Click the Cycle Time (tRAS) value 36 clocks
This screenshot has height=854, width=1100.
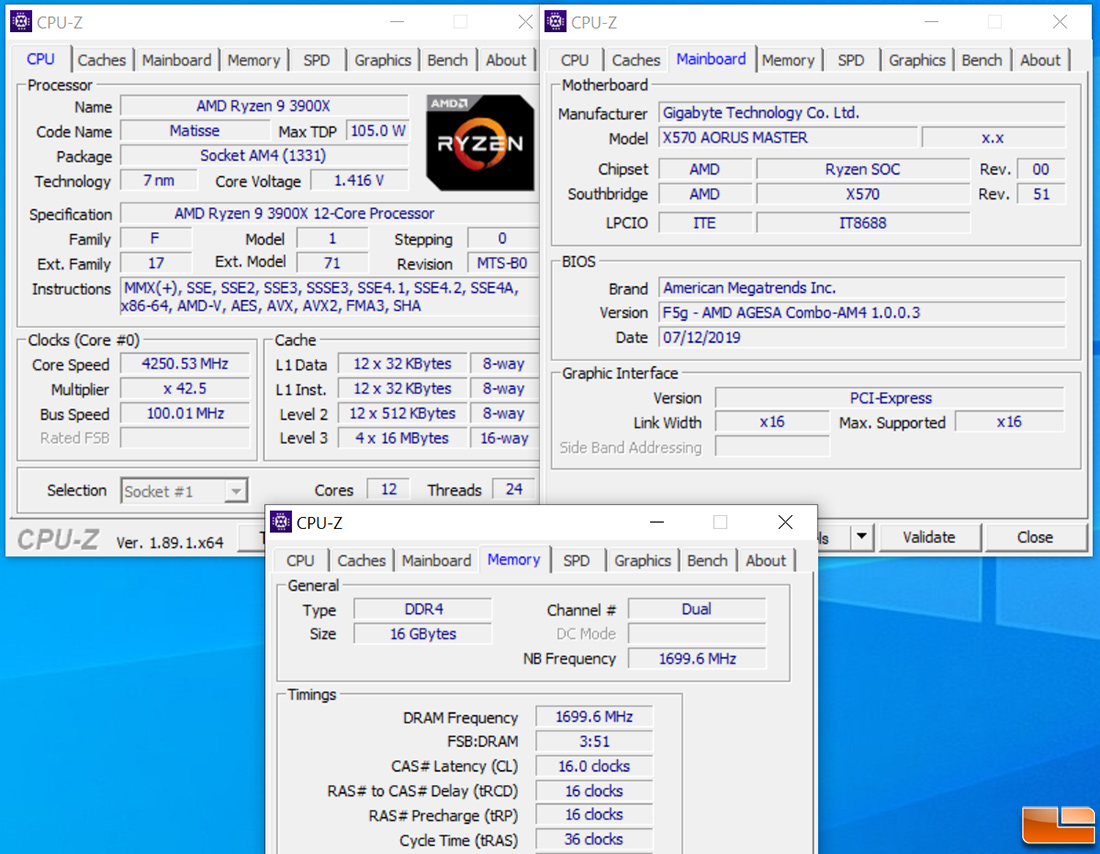click(x=594, y=840)
